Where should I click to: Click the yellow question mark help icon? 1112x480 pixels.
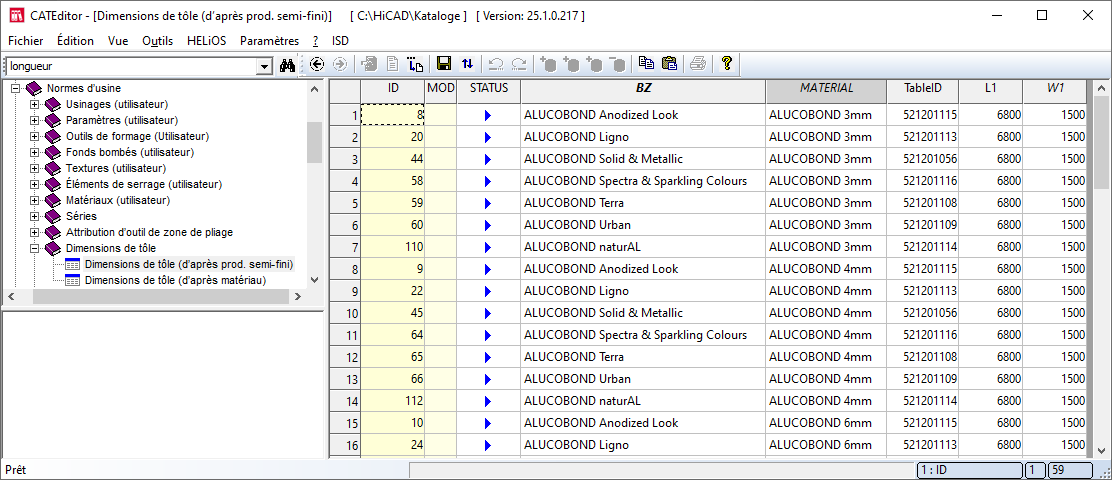[x=727, y=64]
